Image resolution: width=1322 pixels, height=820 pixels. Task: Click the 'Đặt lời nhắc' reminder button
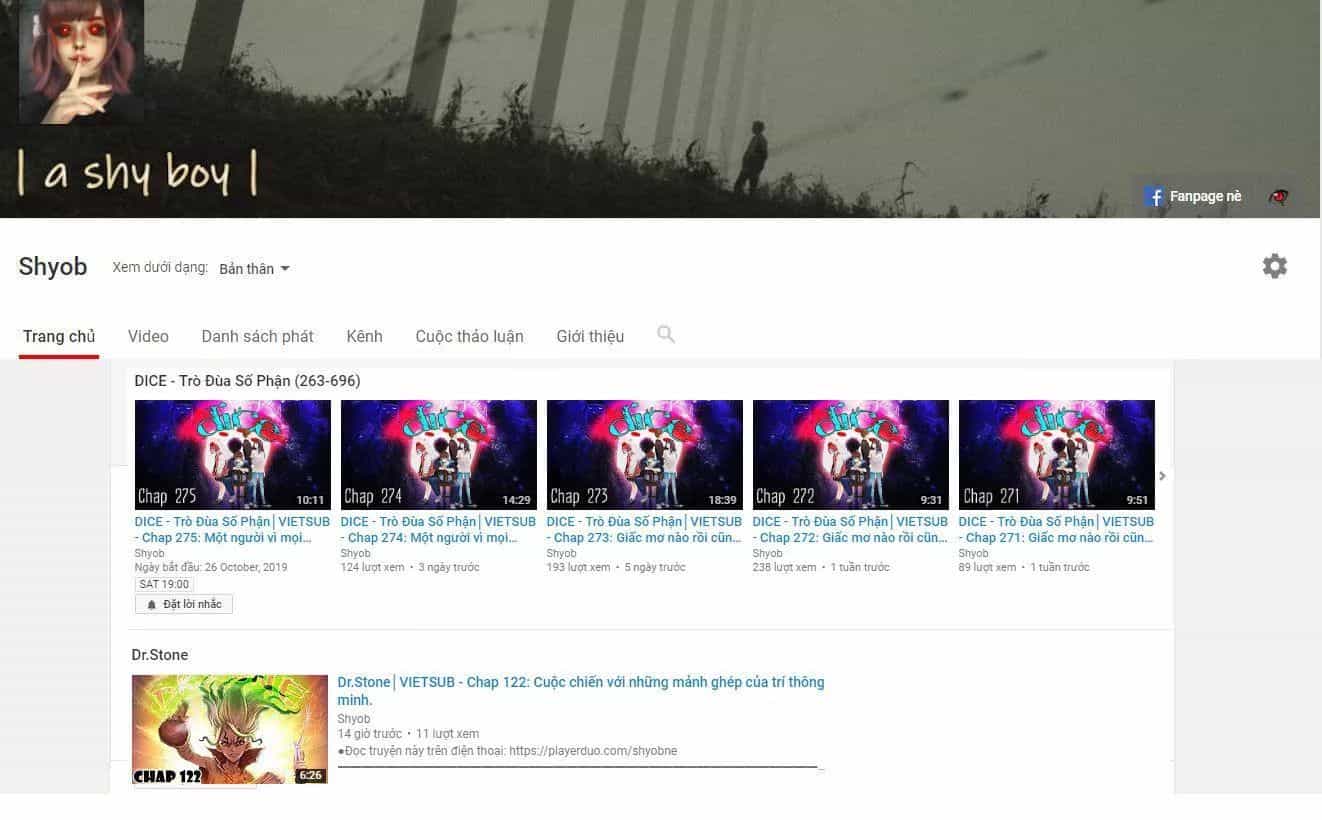click(x=184, y=604)
